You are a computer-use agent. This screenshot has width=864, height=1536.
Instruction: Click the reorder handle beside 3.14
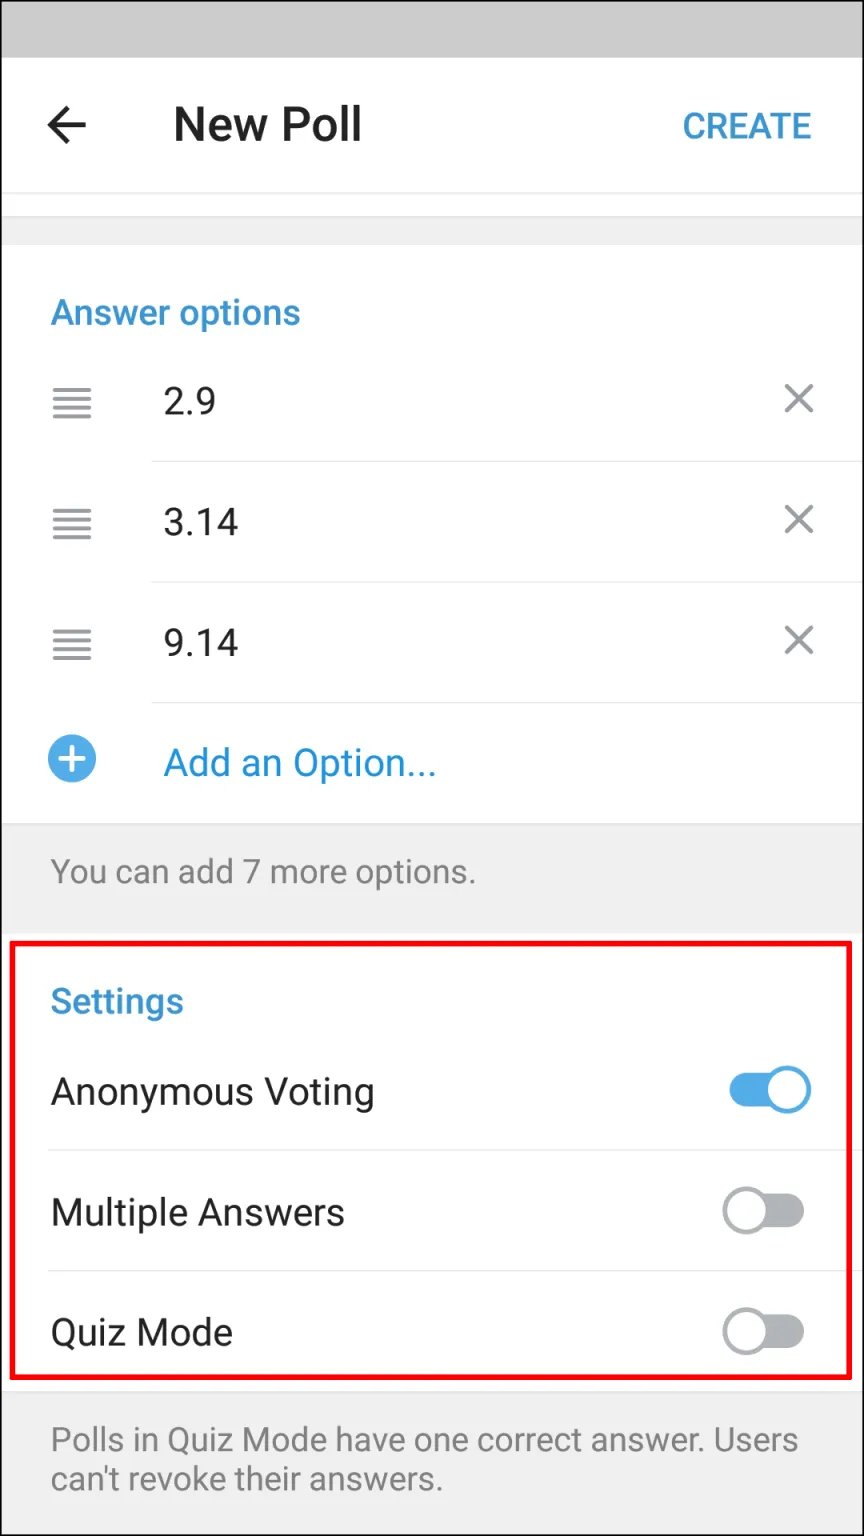72,523
